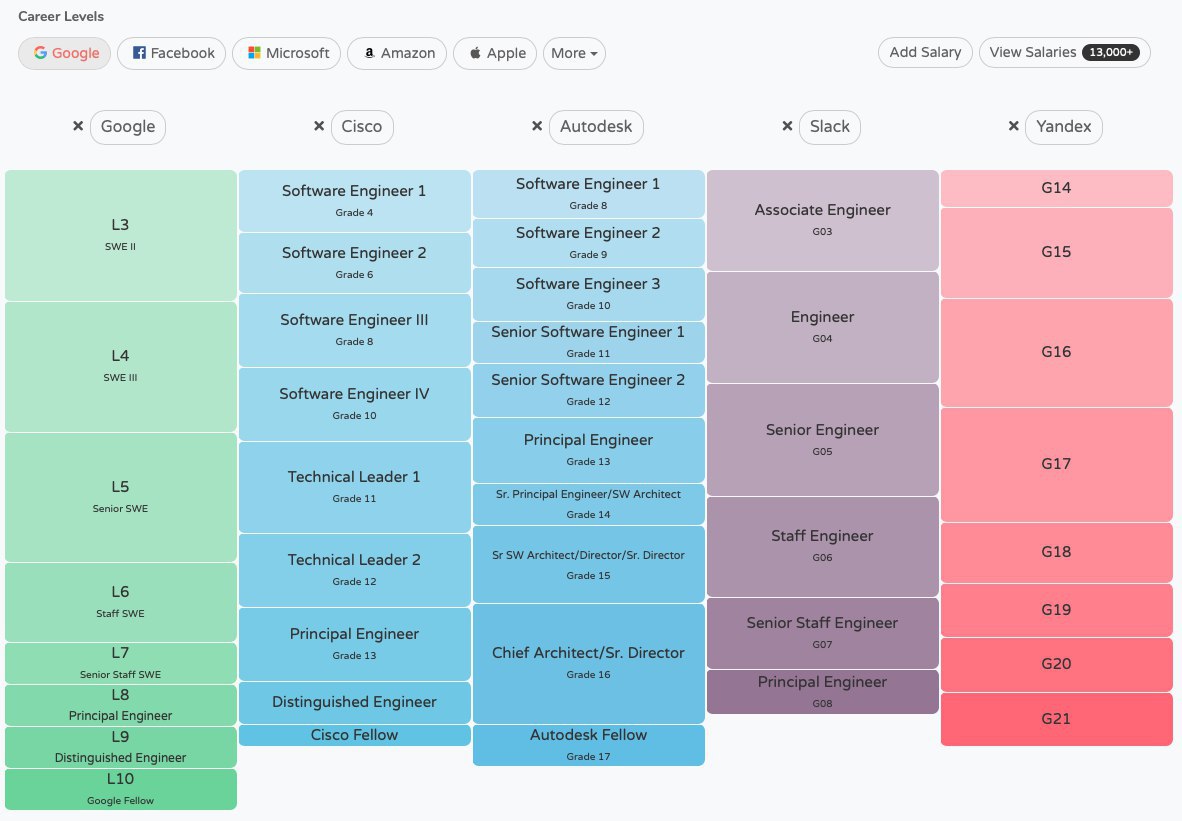The image size is (1182, 821).
Task: Select Google L8 Principal Engineer block
Action: 121,706
